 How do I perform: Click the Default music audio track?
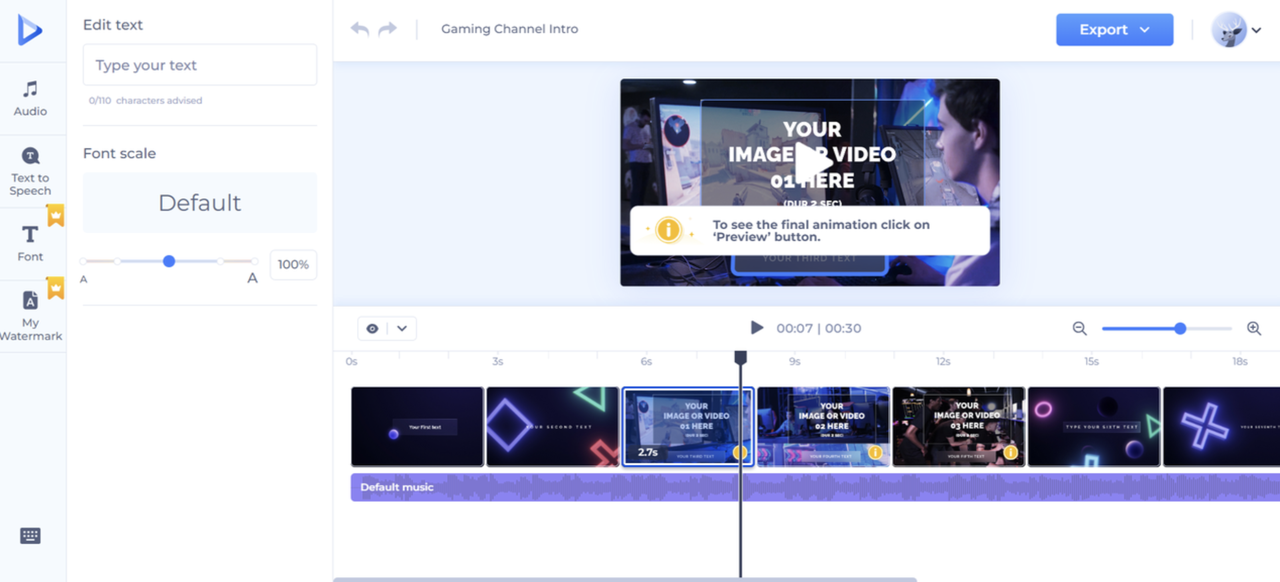coord(815,487)
